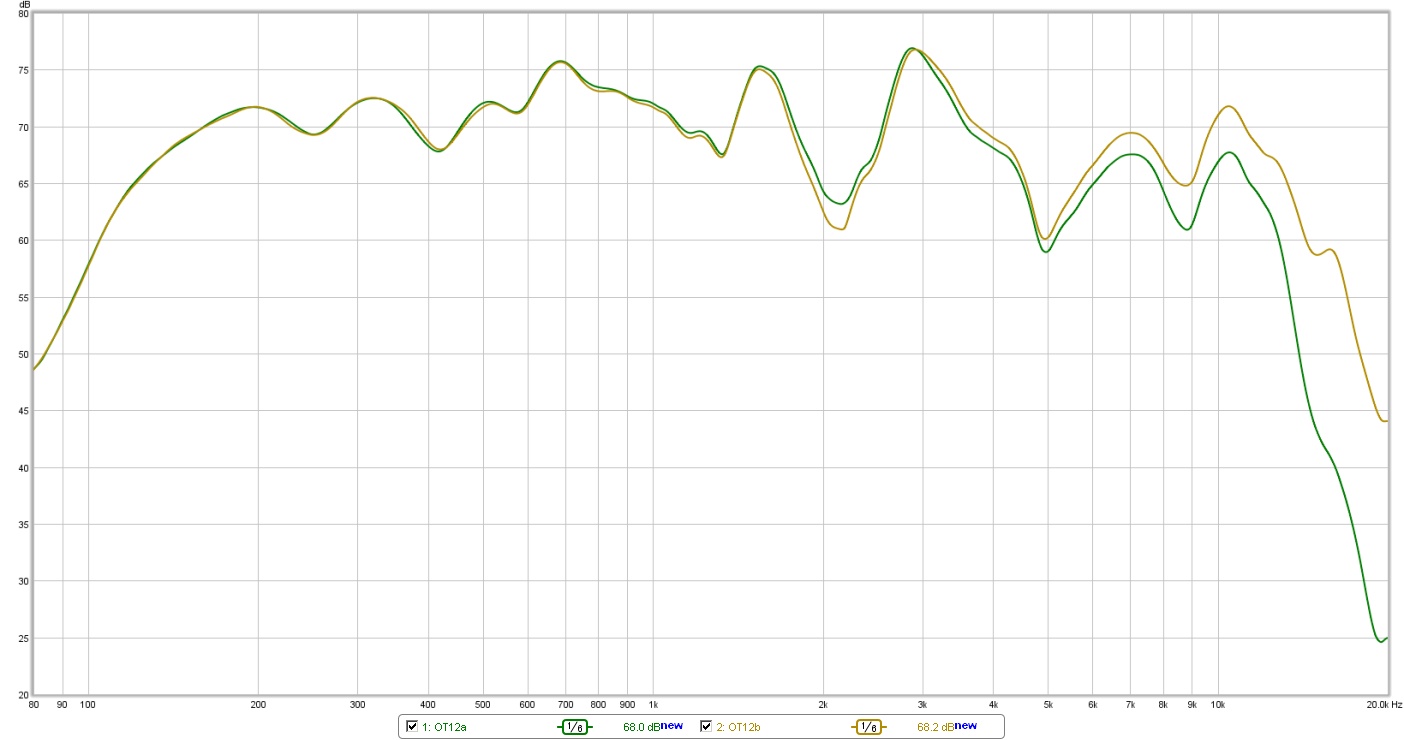Image resolution: width=1404 pixels, height=740 pixels.
Task: Click the 68.0 dB readout value
Action: [x=640, y=727]
